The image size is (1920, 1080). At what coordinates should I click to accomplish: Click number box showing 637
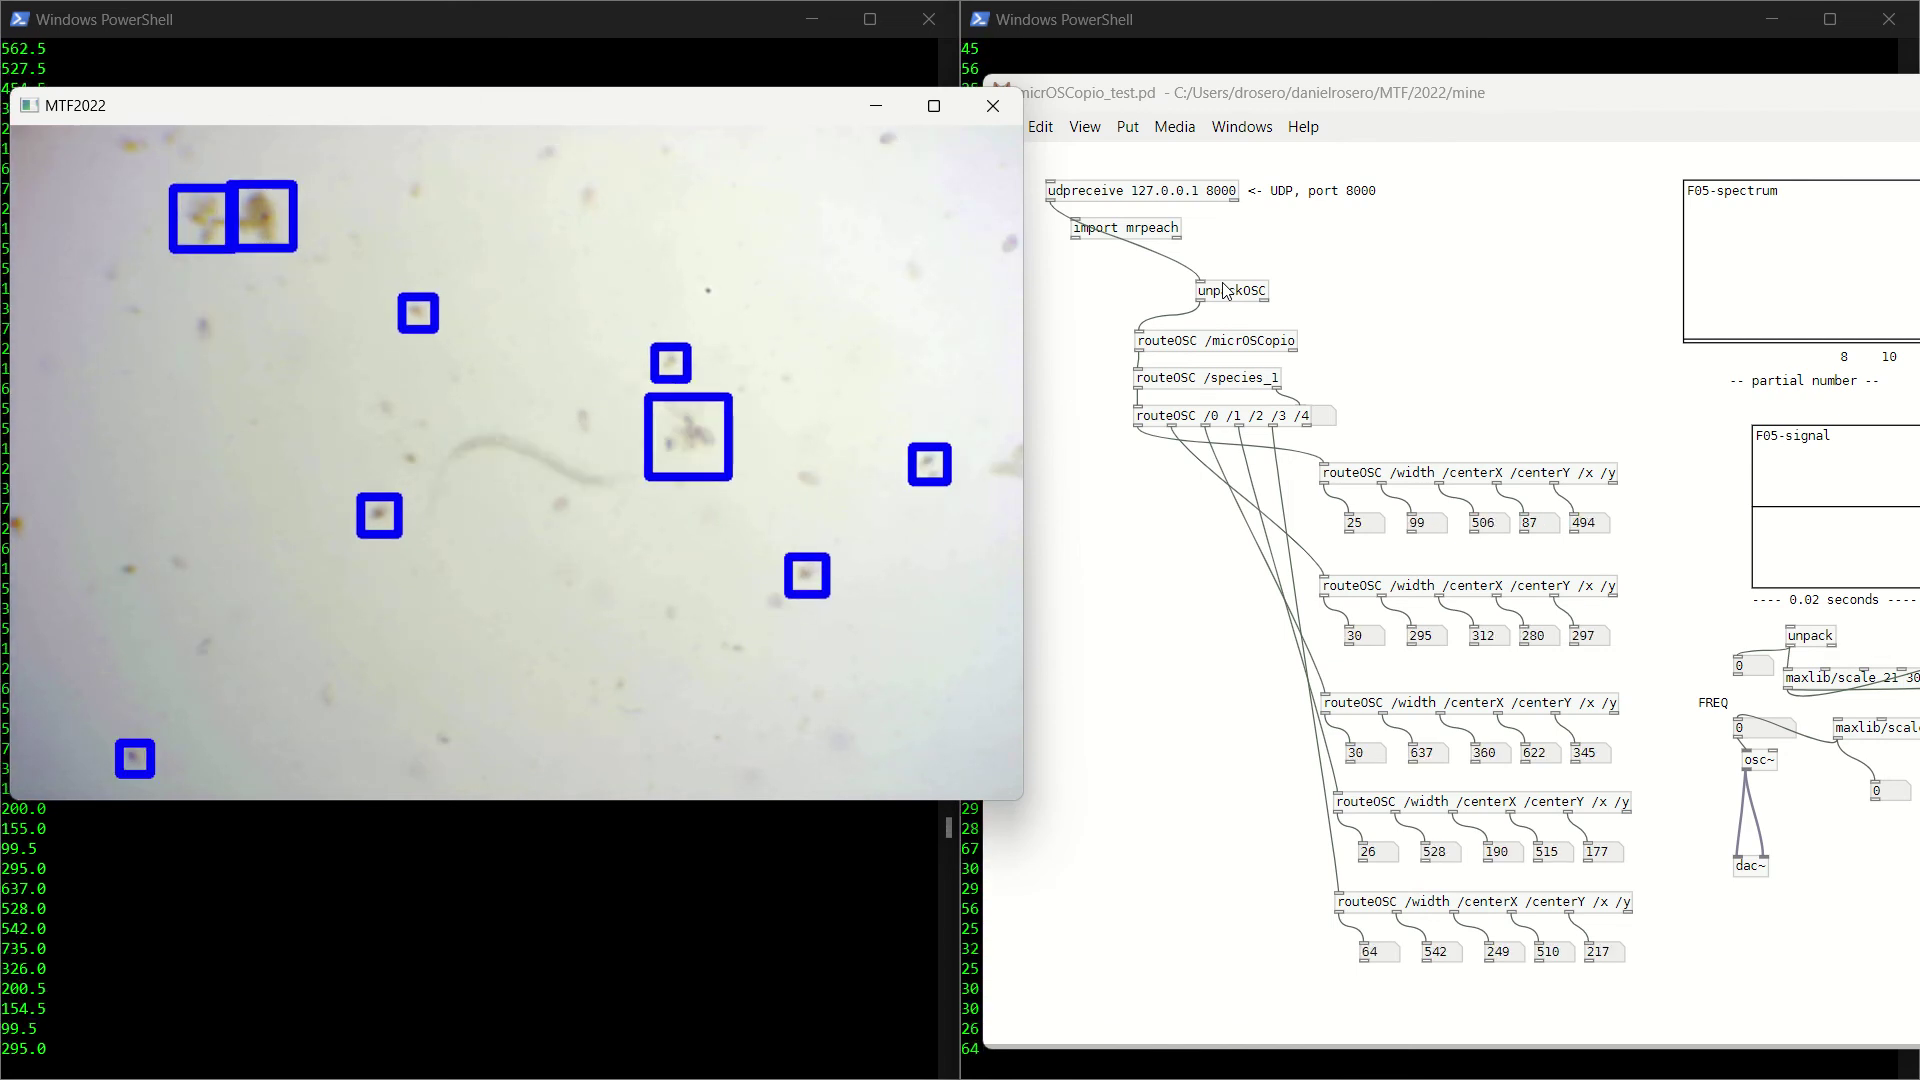1428,753
